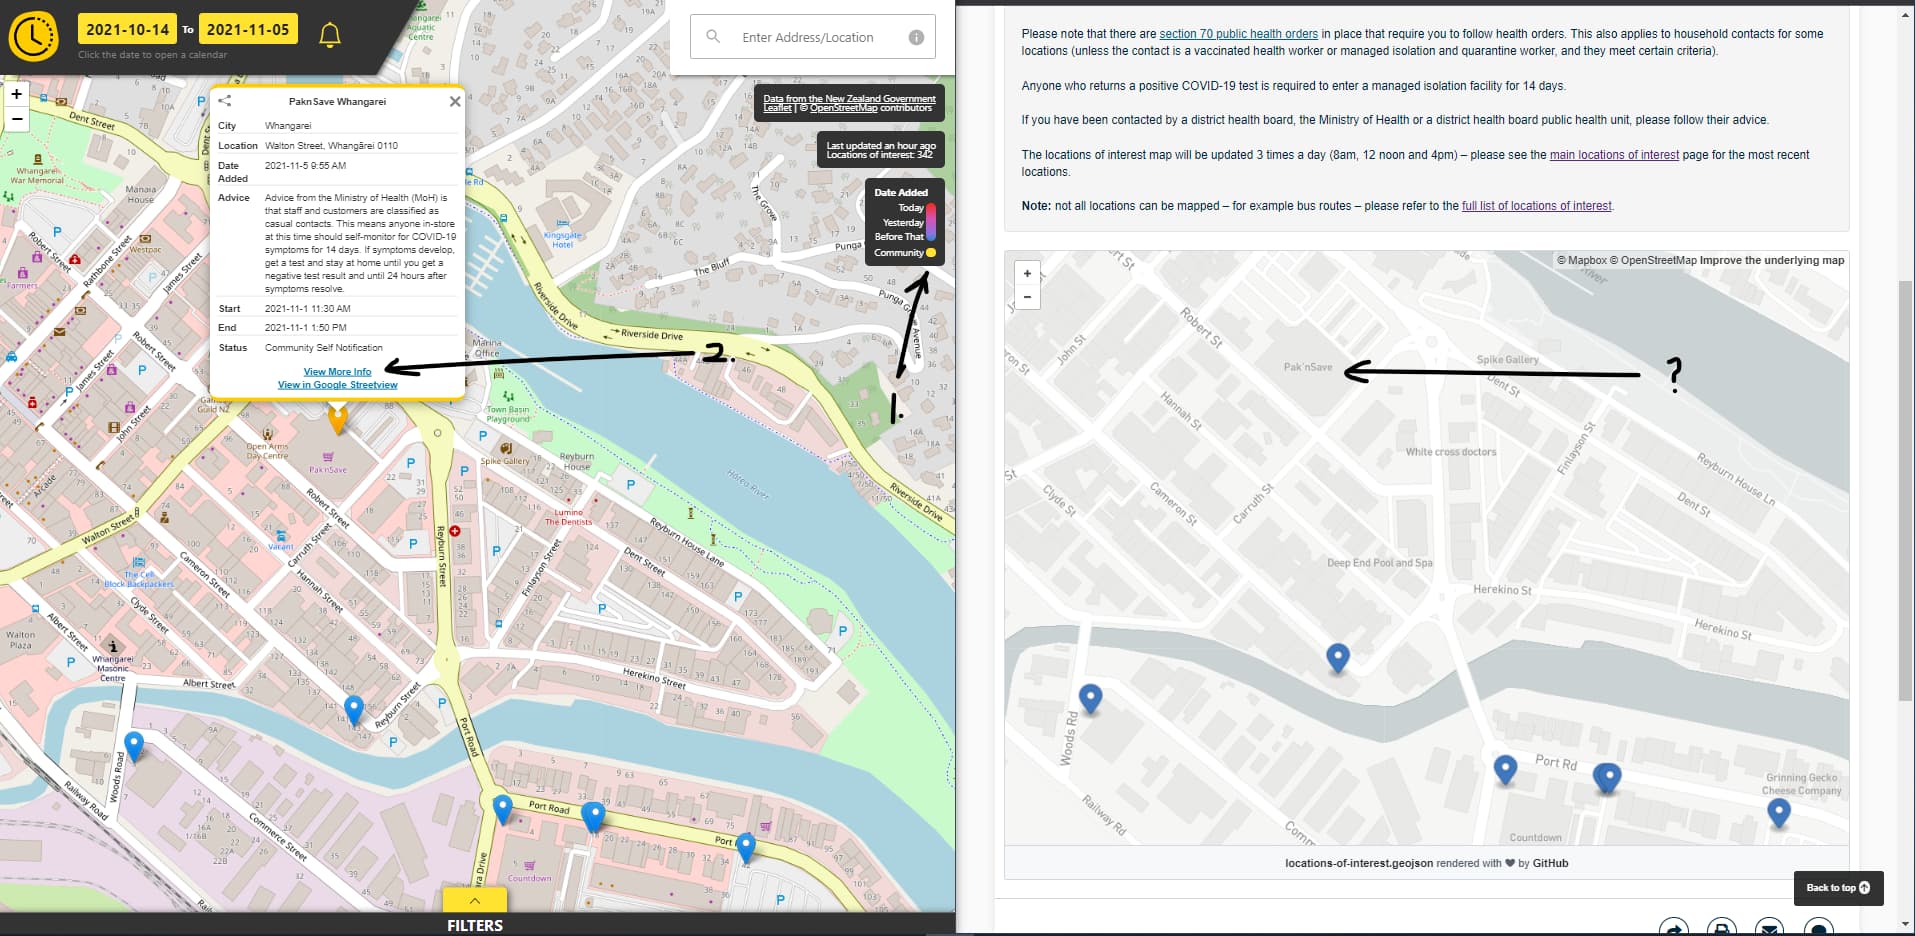The height and width of the screenshot is (936, 1915).
Task: Click the notification bell icon
Action: (330, 35)
